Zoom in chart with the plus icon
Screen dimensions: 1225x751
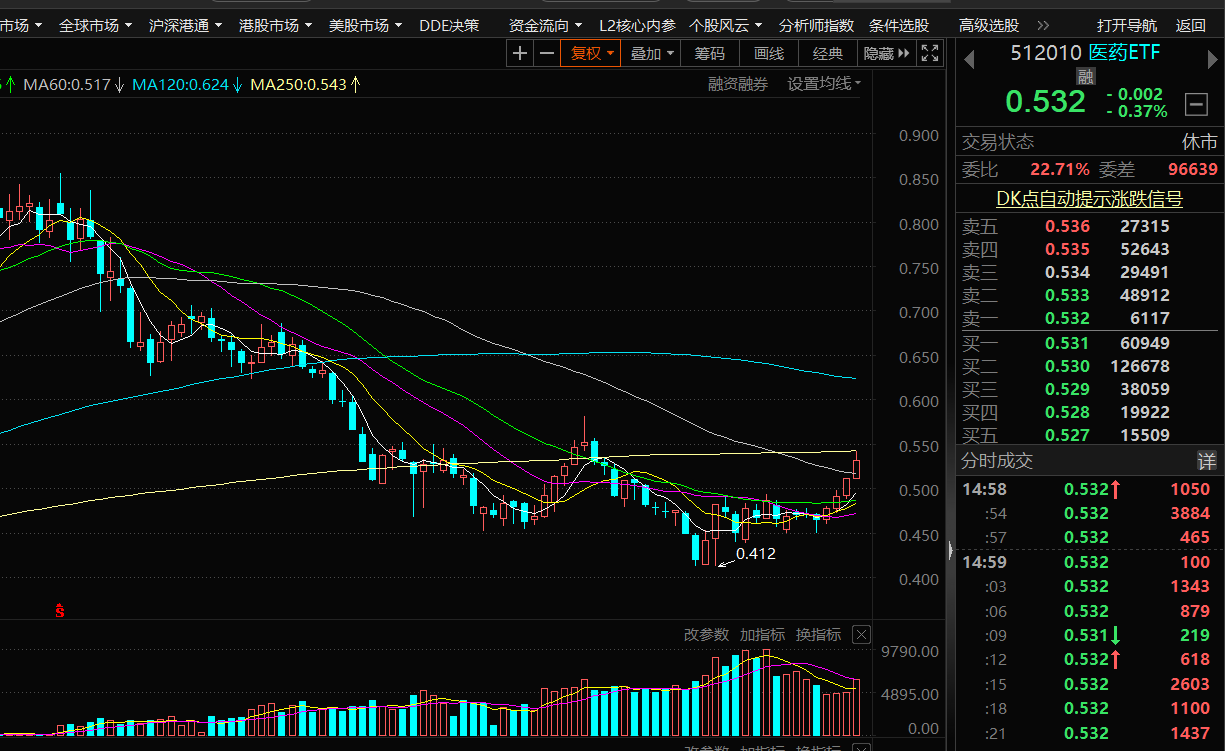point(520,54)
